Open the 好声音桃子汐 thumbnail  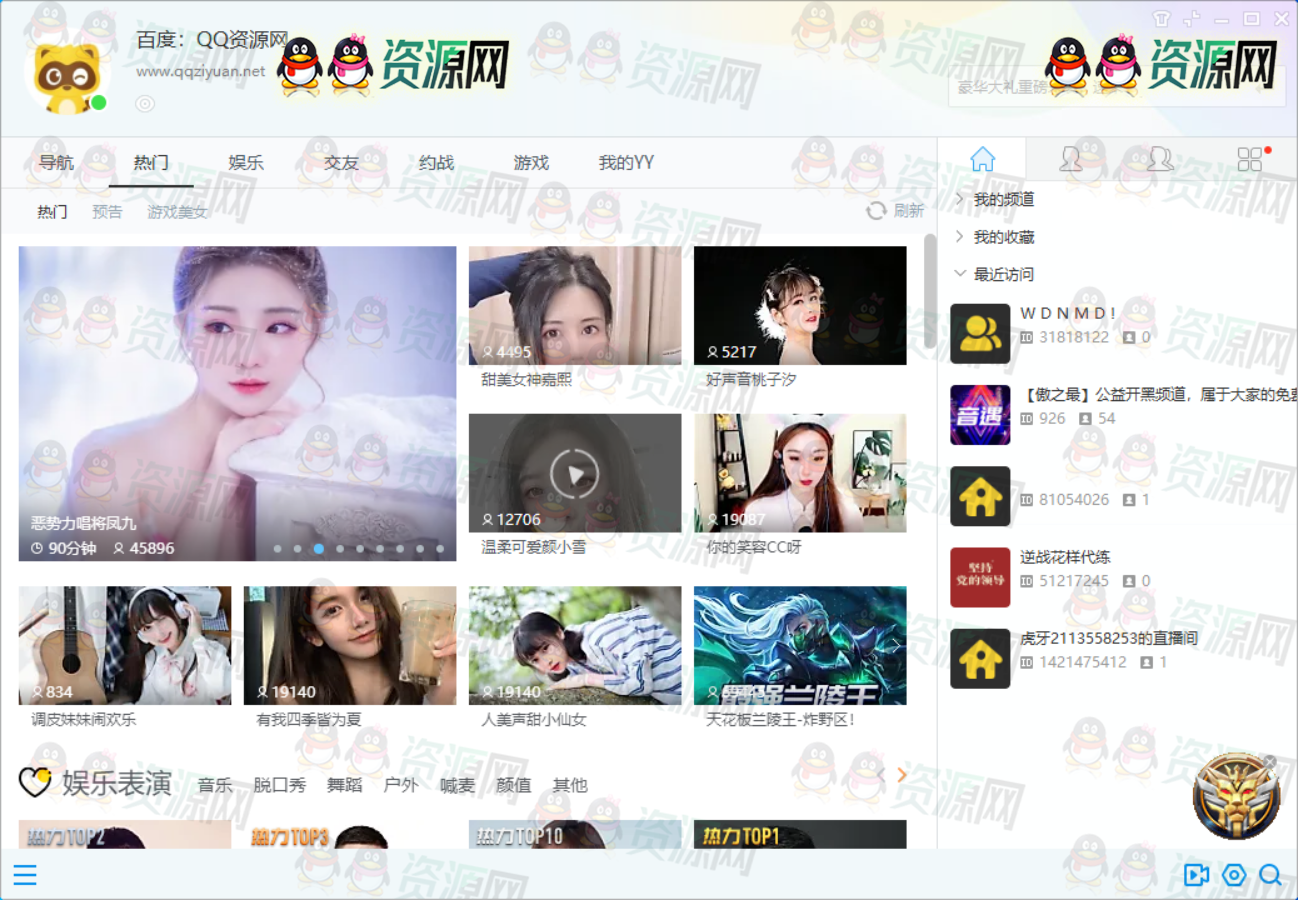(800, 306)
